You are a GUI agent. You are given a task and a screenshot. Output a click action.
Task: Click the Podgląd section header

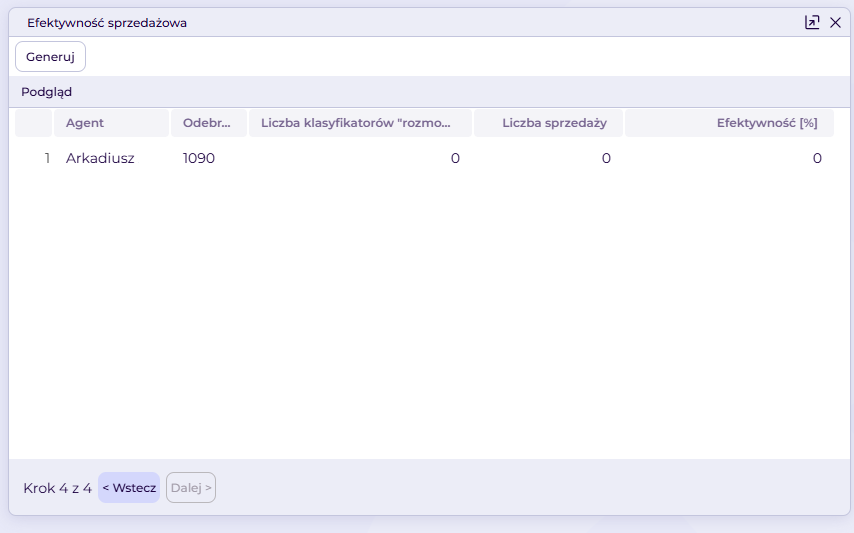pyautogui.click(x=46, y=91)
